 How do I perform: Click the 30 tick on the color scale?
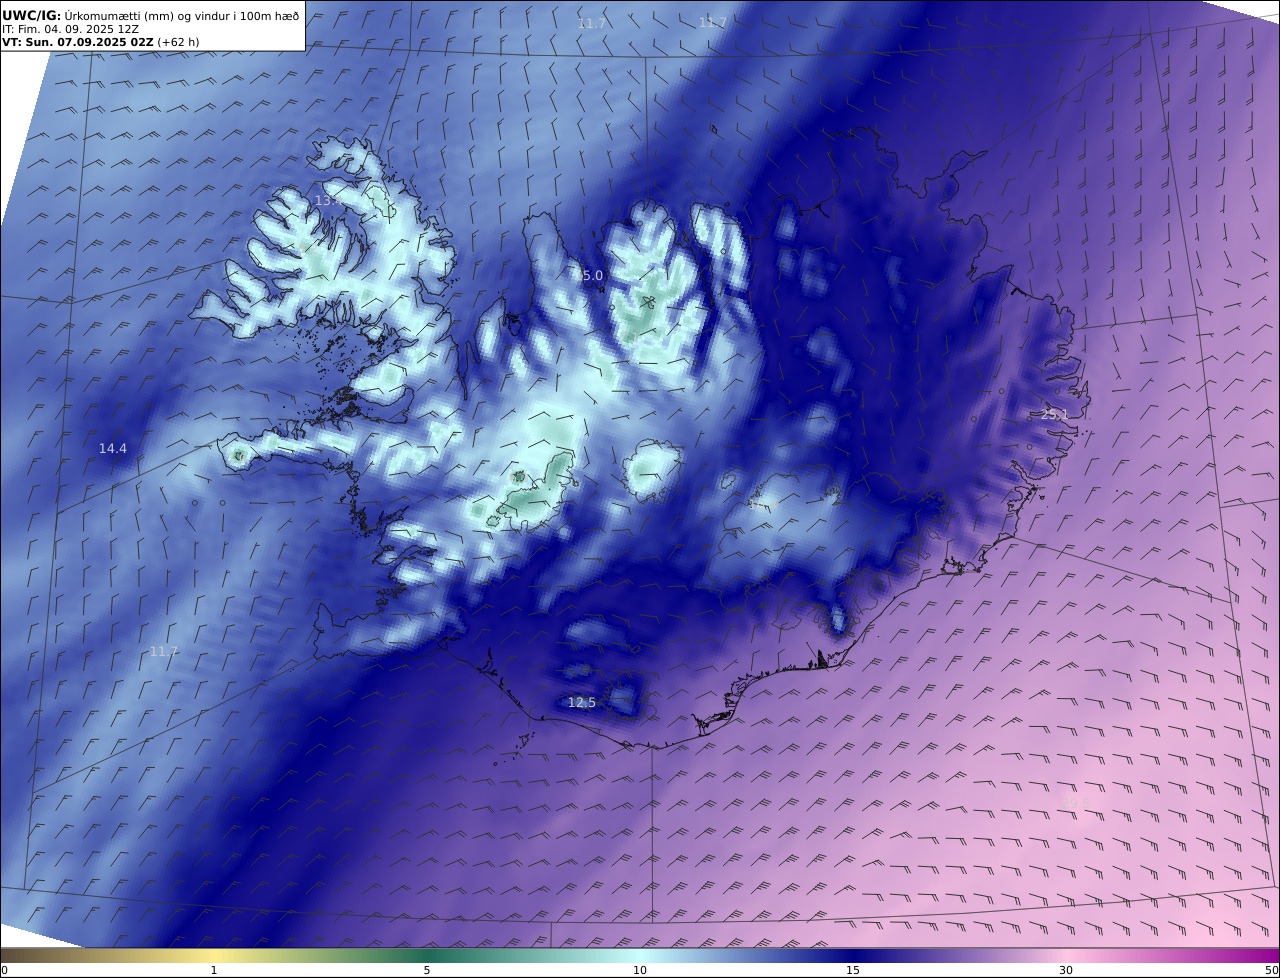[1066, 970]
